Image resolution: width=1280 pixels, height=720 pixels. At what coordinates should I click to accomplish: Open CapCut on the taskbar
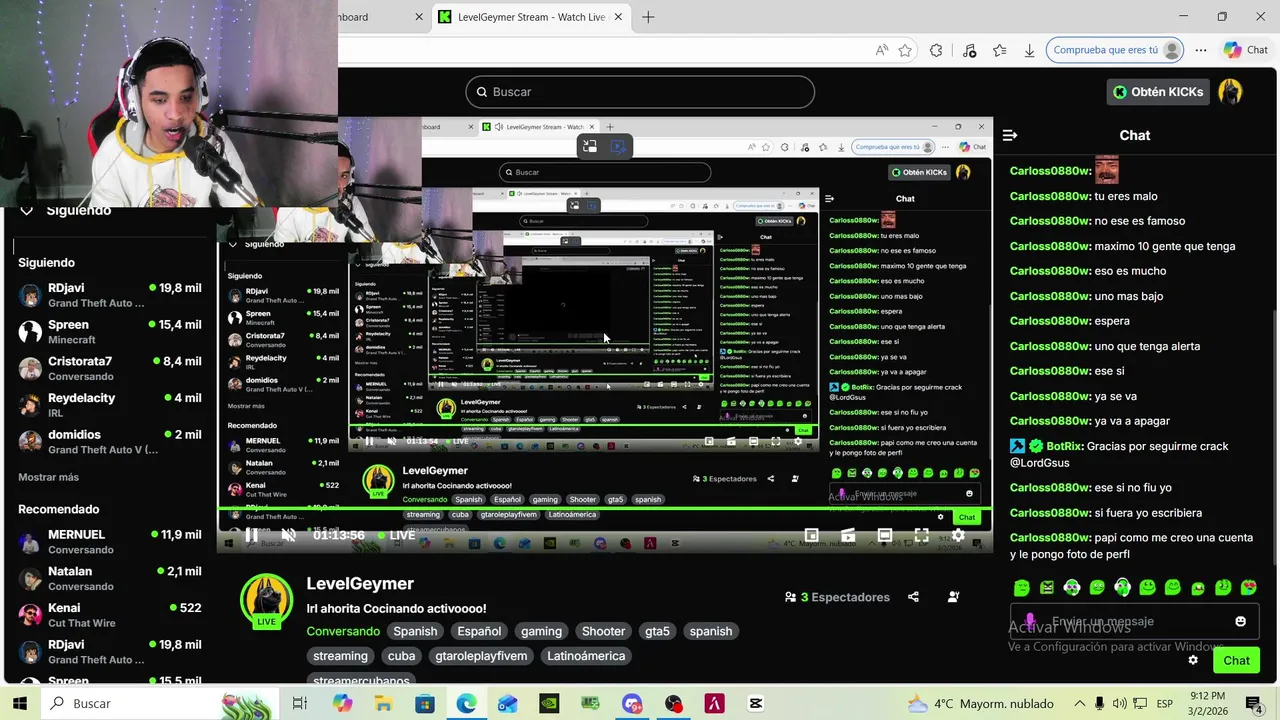tap(755, 703)
